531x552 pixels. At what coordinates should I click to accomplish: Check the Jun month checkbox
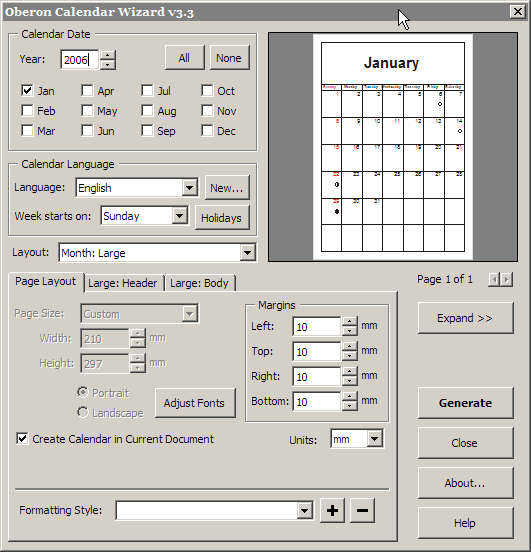pyautogui.click(x=87, y=131)
